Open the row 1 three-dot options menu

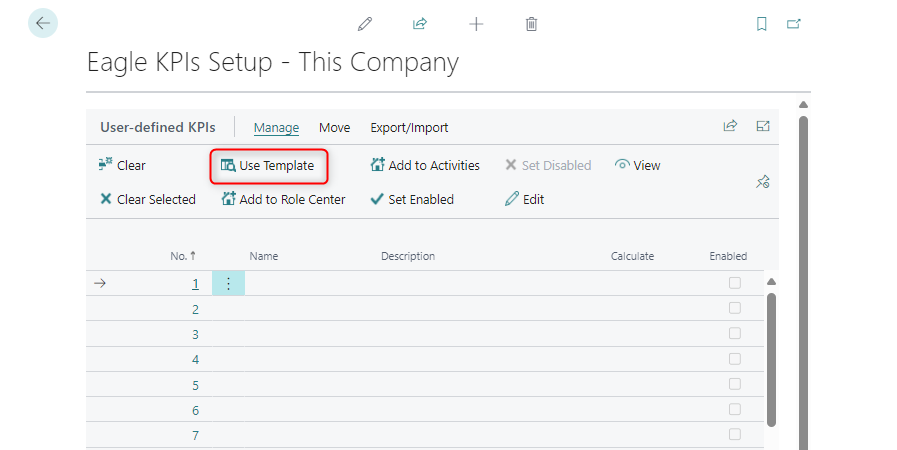(x=228, y=284)
